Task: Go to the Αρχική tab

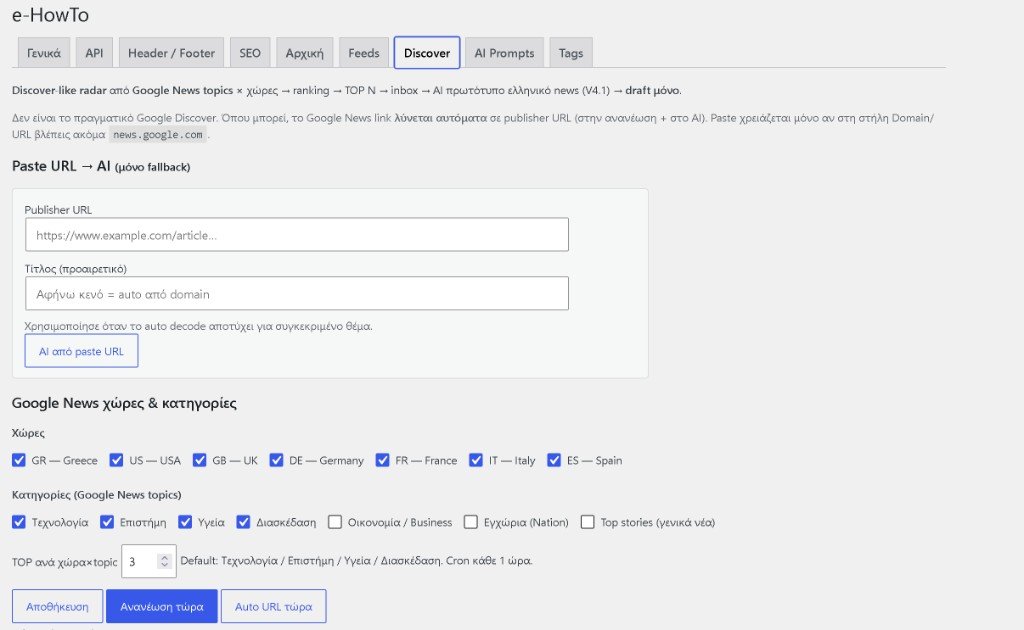Action: point(304,53)
